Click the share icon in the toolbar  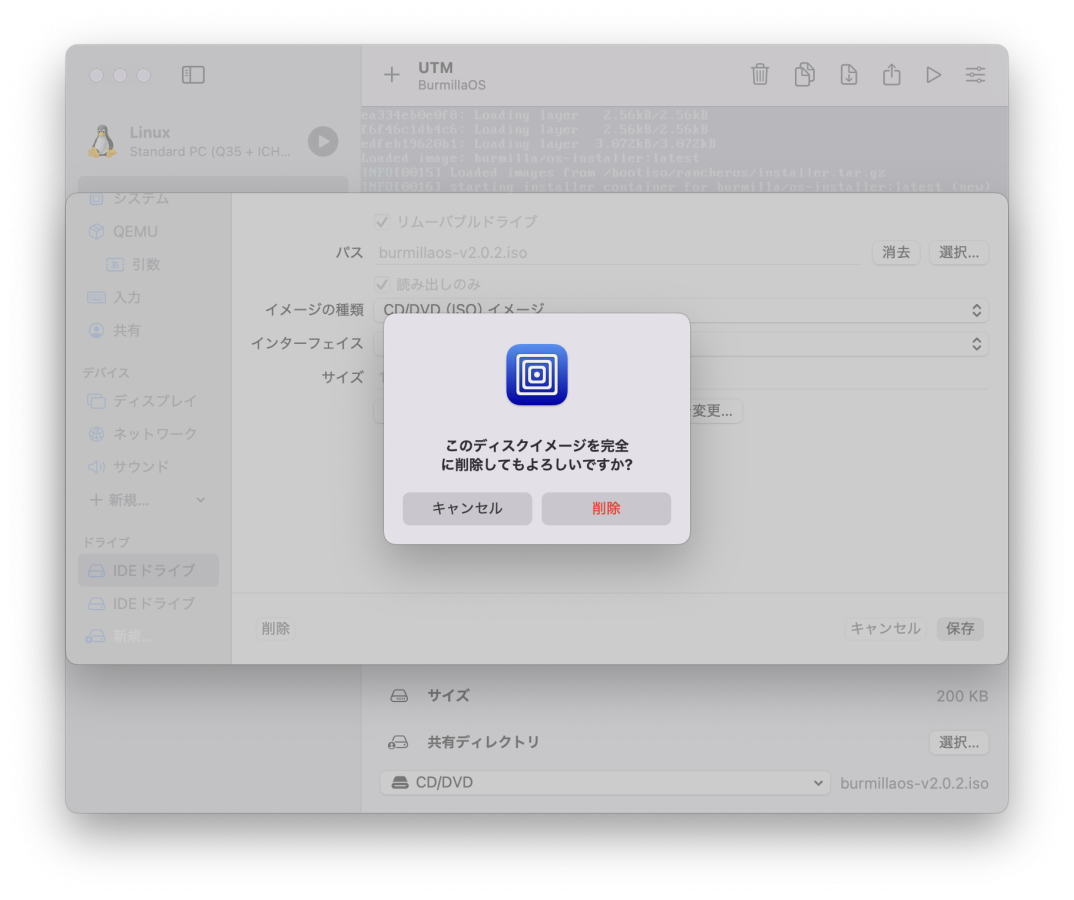[x=891, y=75]
